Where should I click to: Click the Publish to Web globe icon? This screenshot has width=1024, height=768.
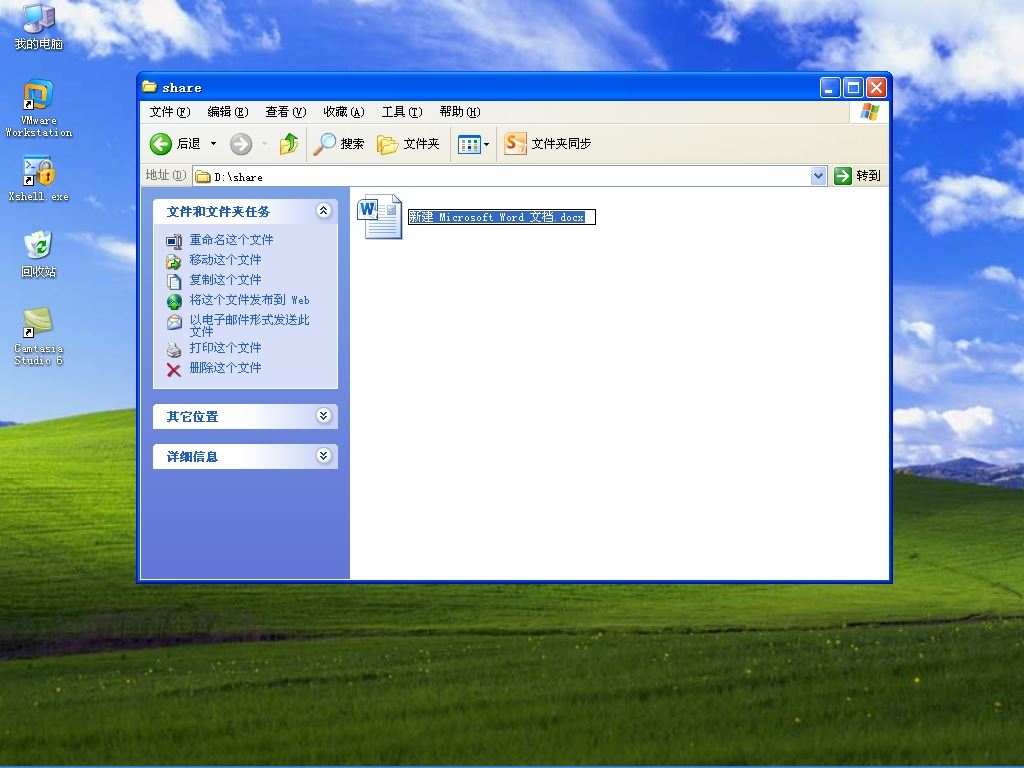[174, 301]
